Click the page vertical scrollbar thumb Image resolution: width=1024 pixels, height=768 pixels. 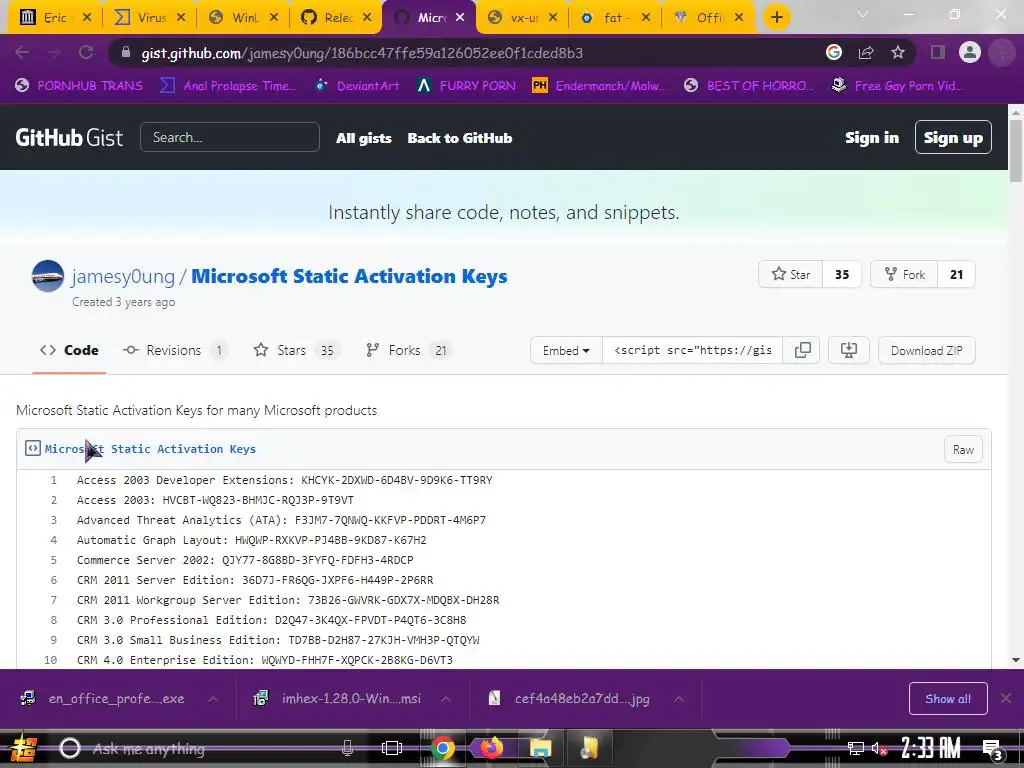pyautogui.click(x=1016, y=150)
